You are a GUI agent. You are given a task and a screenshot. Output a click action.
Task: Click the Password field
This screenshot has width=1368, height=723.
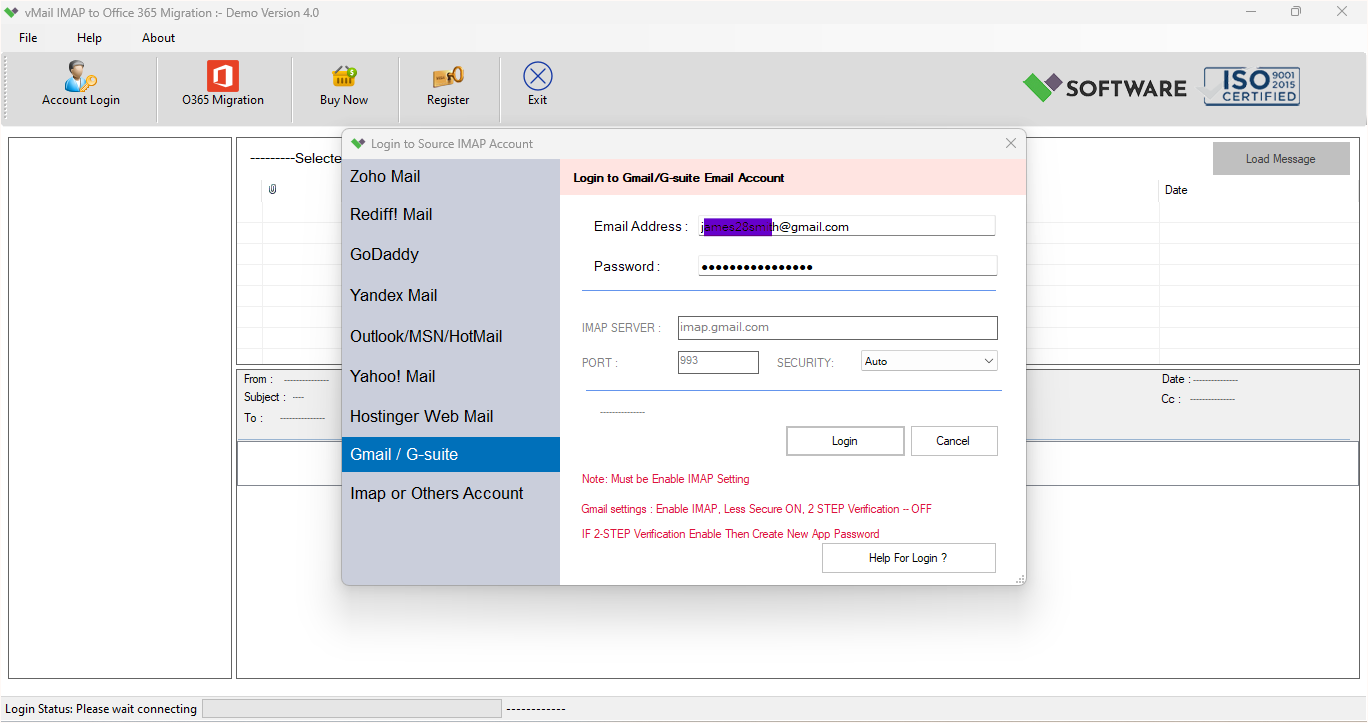pos(847,266)
